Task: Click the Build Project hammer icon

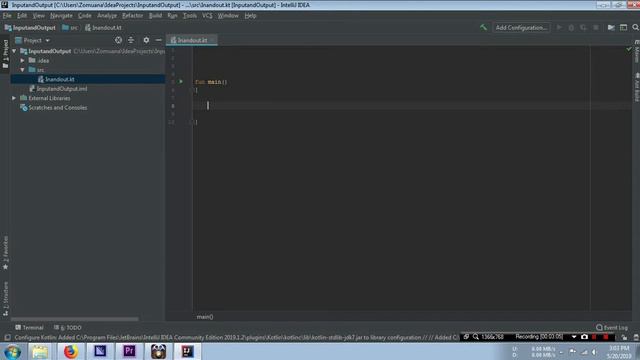Action: 483,27
